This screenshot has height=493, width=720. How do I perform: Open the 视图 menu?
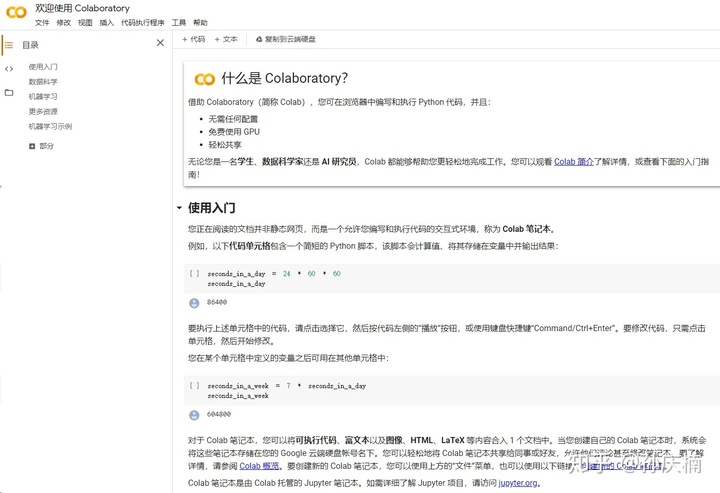(x=85, y=22)
